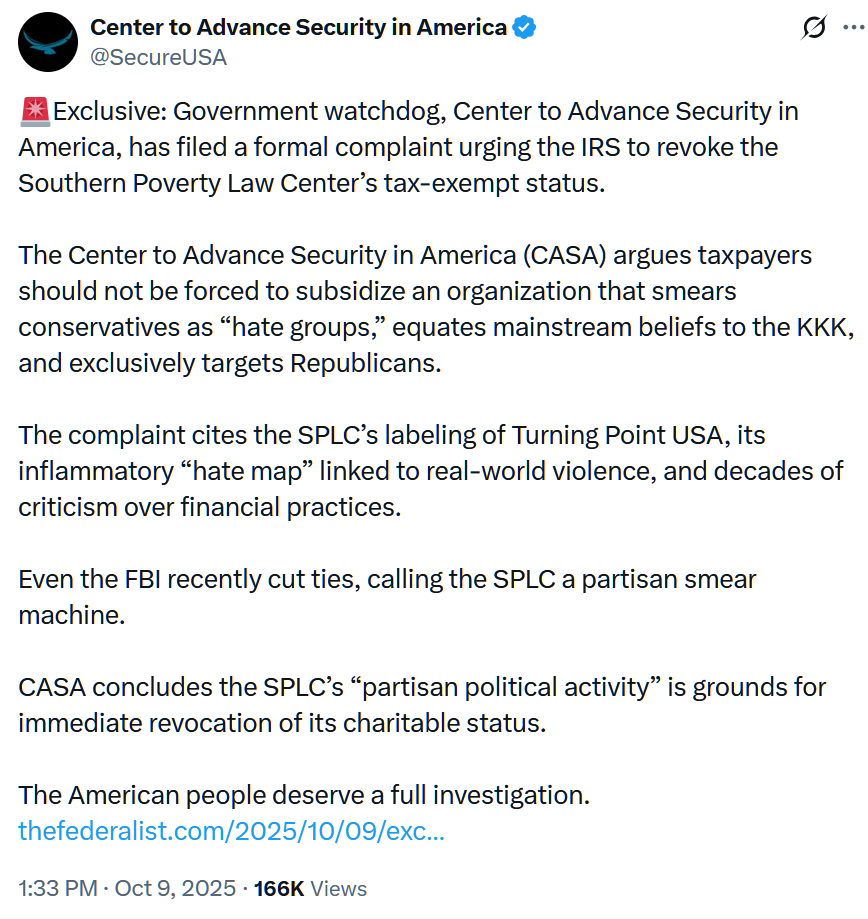
Task: Visit the @SecureUSA handle
Action: click(159, 58)
